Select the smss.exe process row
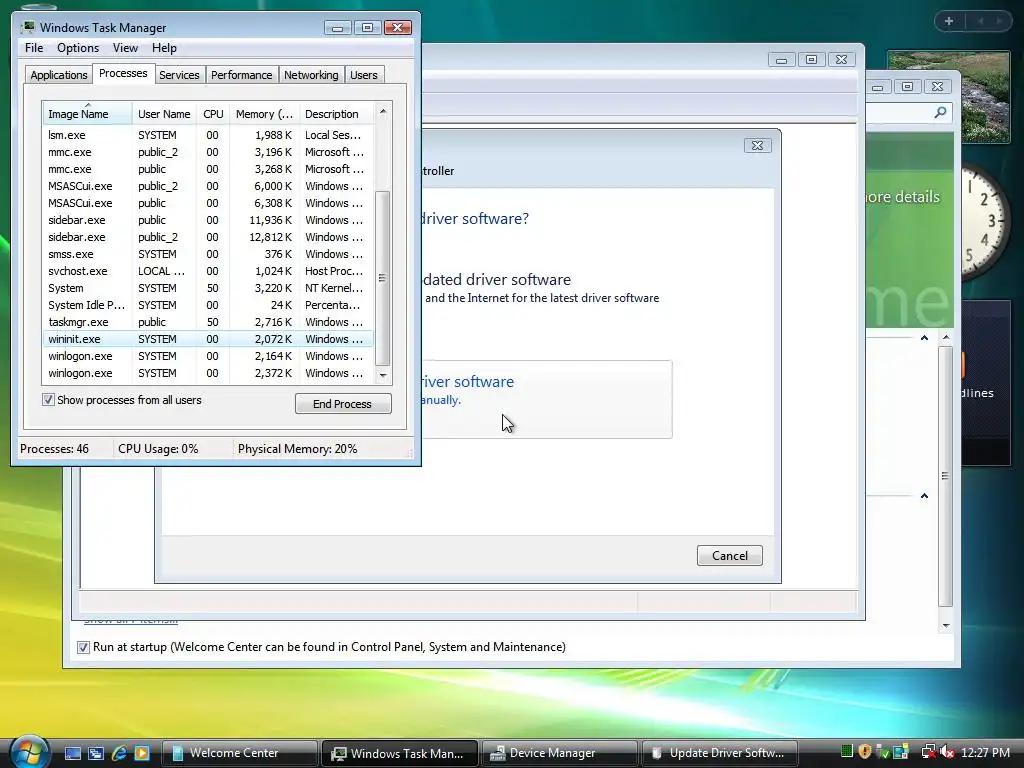This screenshot has height=768, width=1024. point(208,254)
